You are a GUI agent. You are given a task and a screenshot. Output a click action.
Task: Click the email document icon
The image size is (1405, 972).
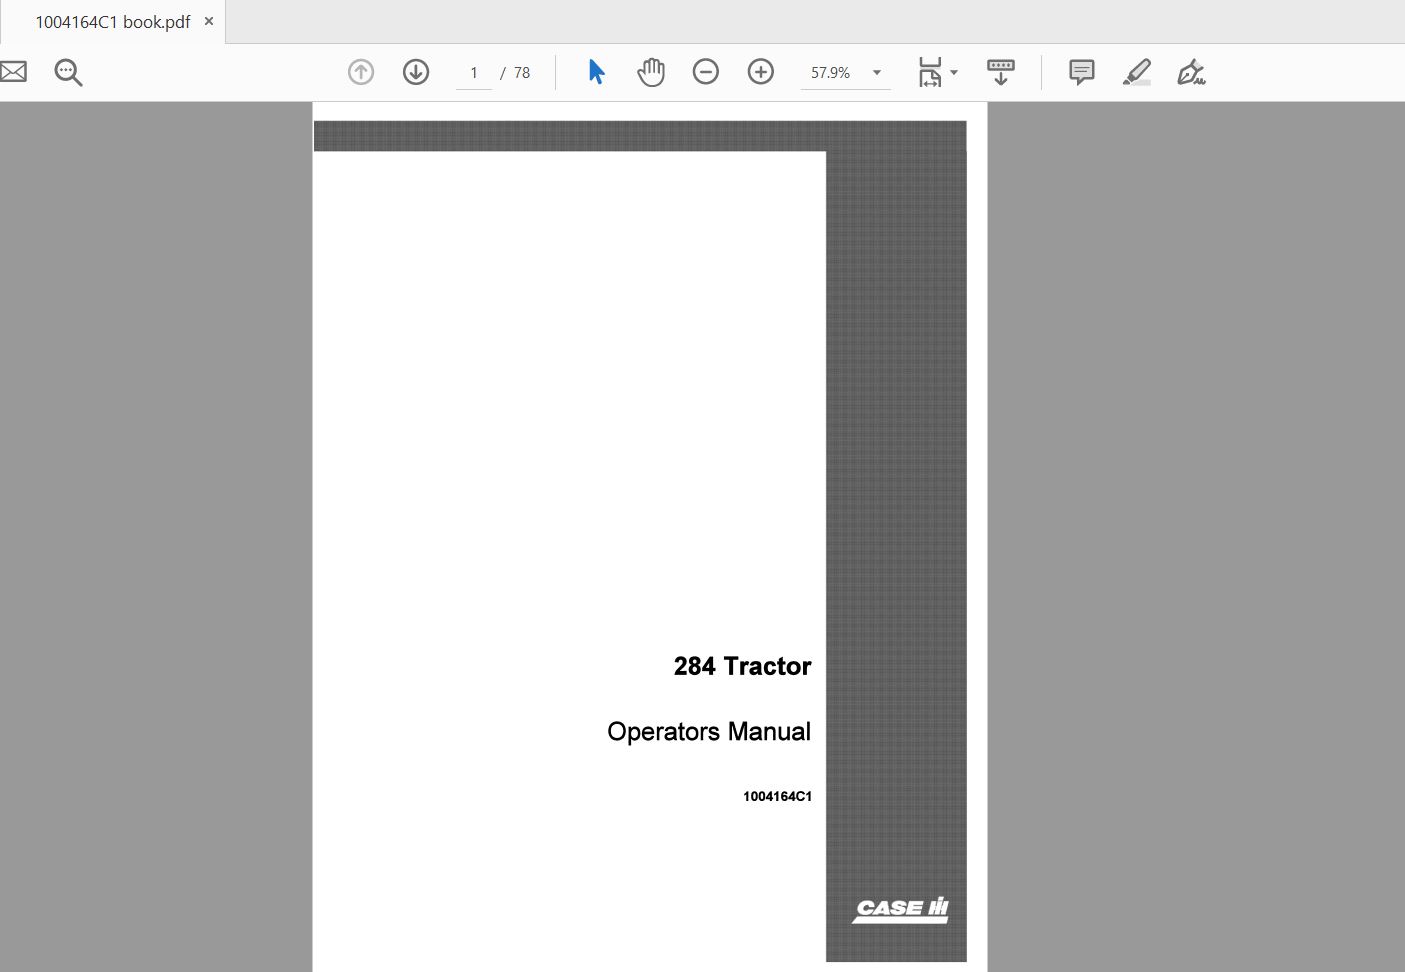[x=14, y=71]
